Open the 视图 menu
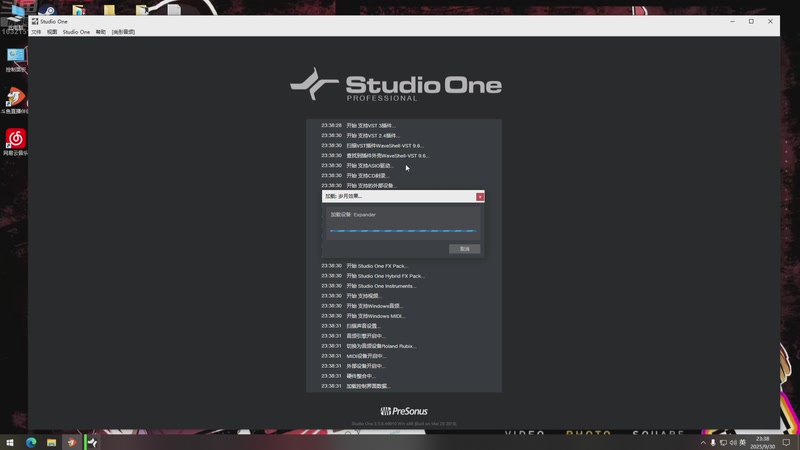 52,32
